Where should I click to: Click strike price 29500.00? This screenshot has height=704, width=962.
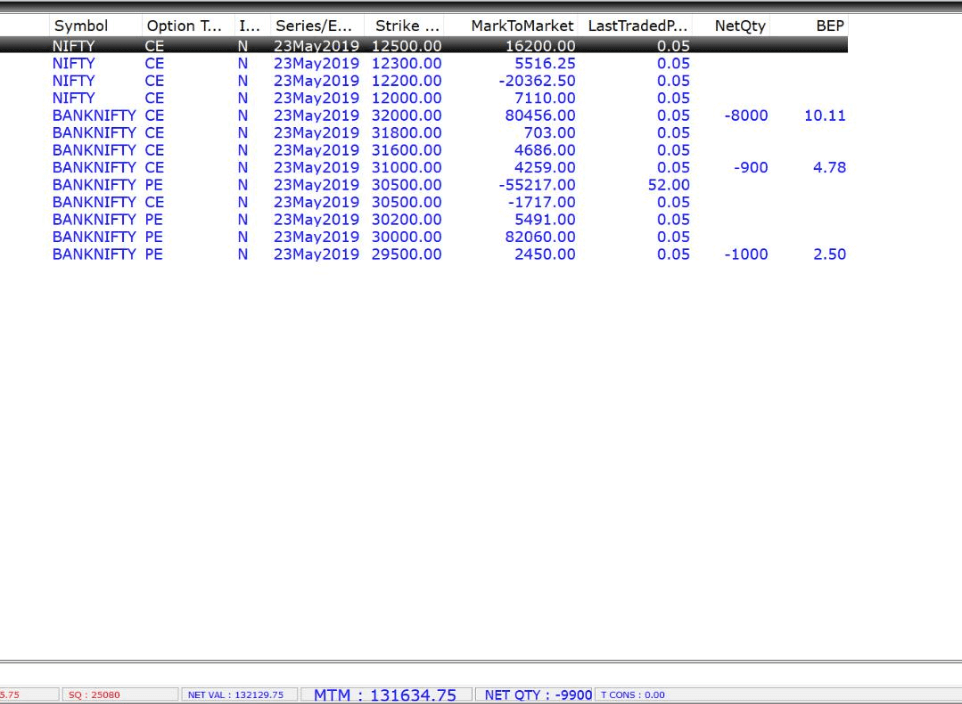coord(407,254)
